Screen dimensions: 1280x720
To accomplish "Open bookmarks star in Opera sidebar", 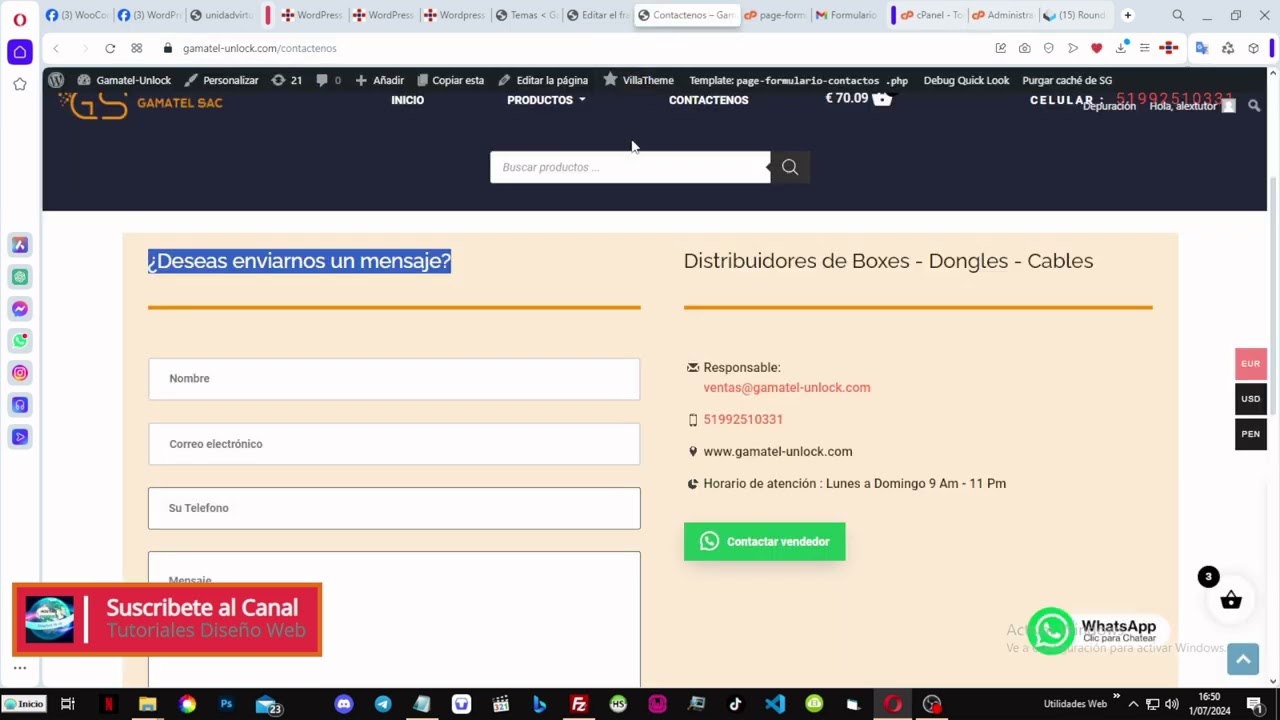I will (20, 85).
